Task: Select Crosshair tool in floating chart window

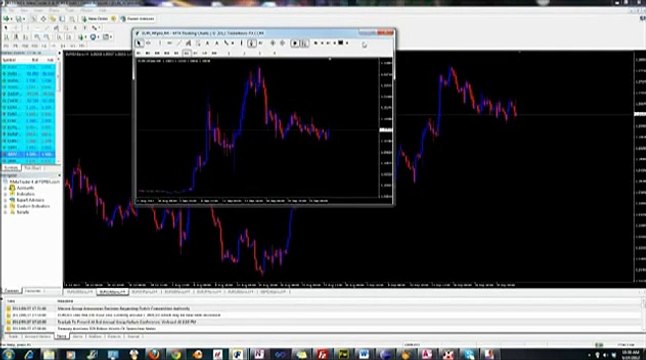Action: point(148,43)
